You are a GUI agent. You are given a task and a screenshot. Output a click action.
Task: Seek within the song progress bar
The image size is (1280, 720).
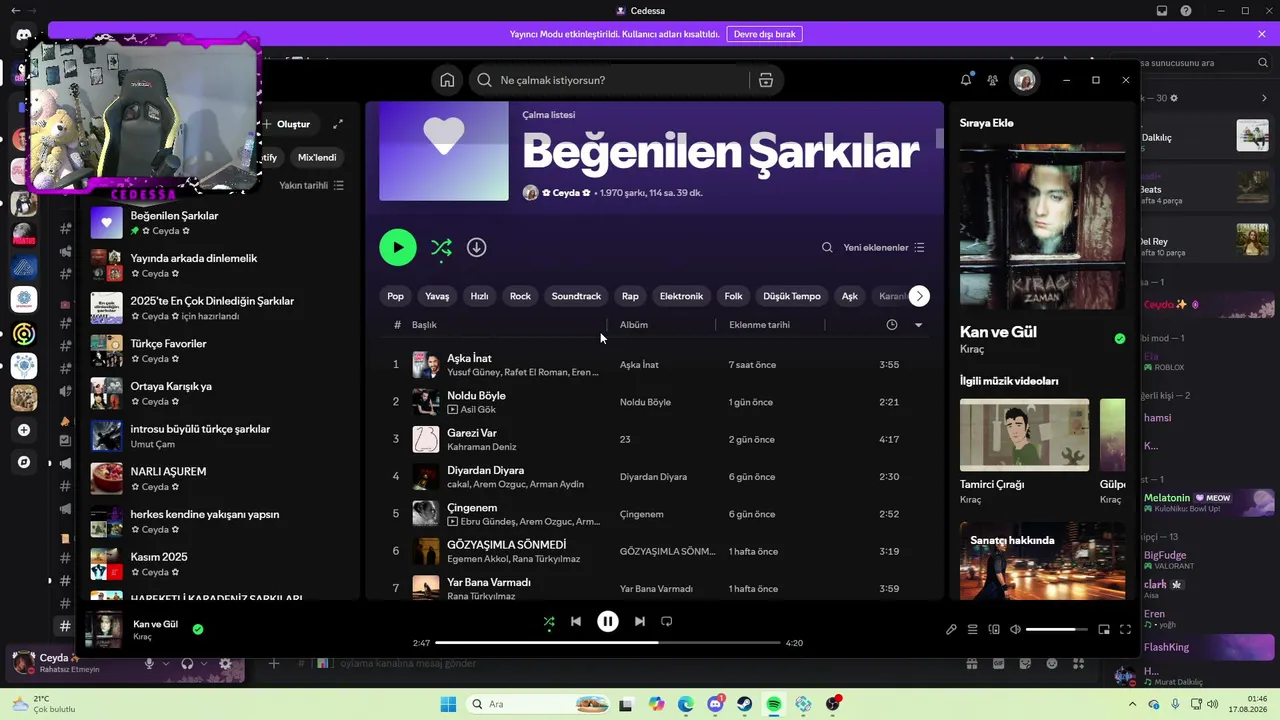[x=608, y=643]
